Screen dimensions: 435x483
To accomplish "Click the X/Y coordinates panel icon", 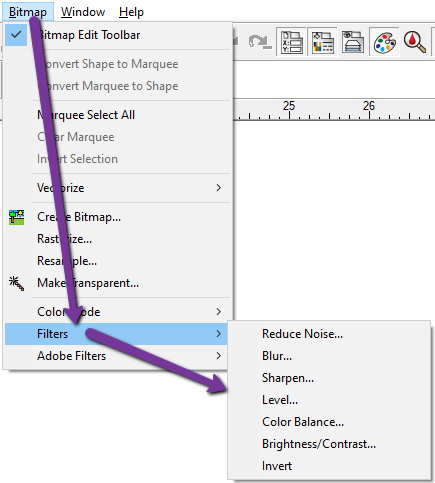I will pos(292,42).
